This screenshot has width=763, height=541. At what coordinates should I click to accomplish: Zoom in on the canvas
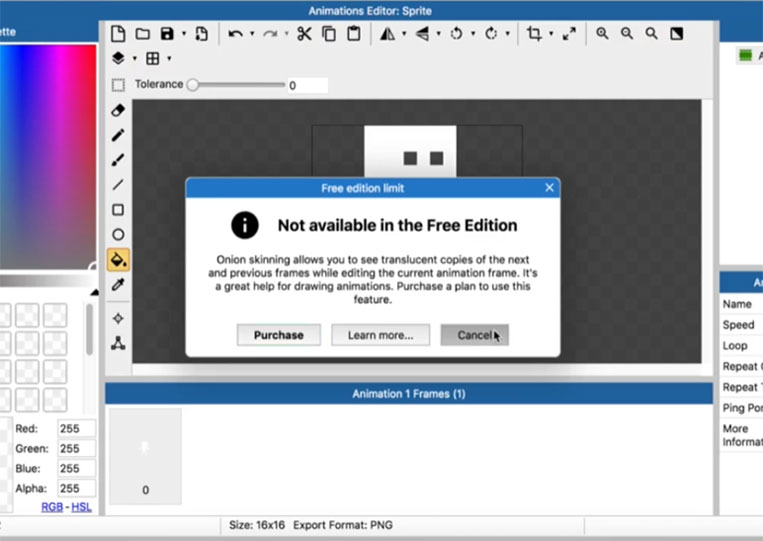[602, 34]
